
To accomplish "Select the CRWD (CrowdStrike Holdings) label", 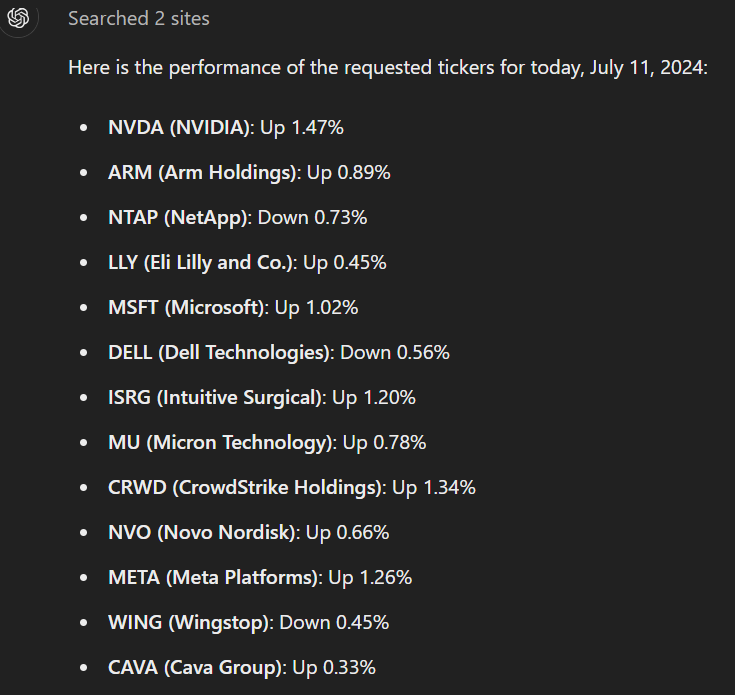I will point(246,487).
